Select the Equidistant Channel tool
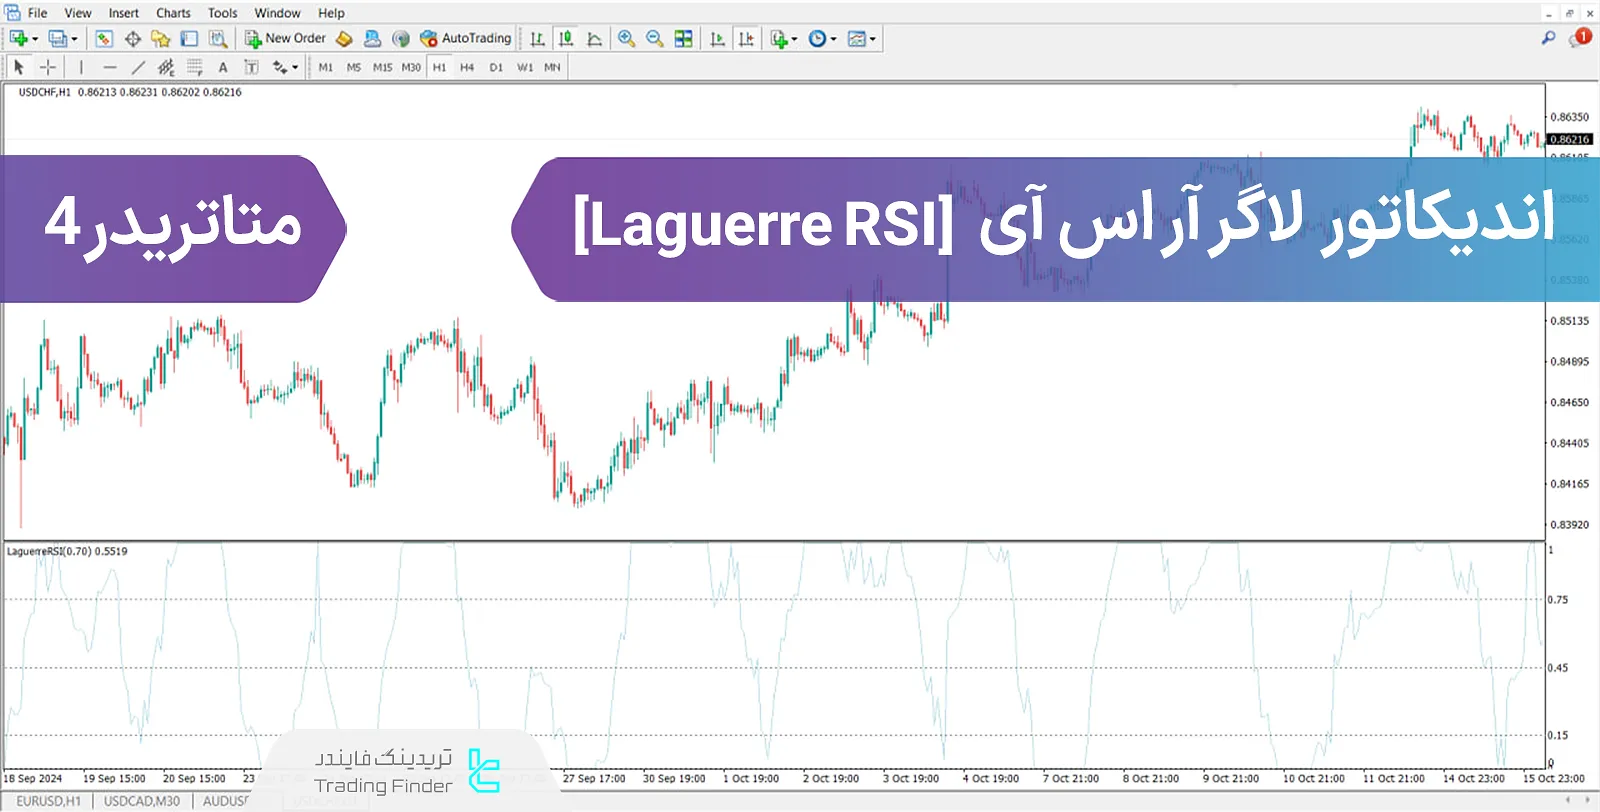 [166, 67]
